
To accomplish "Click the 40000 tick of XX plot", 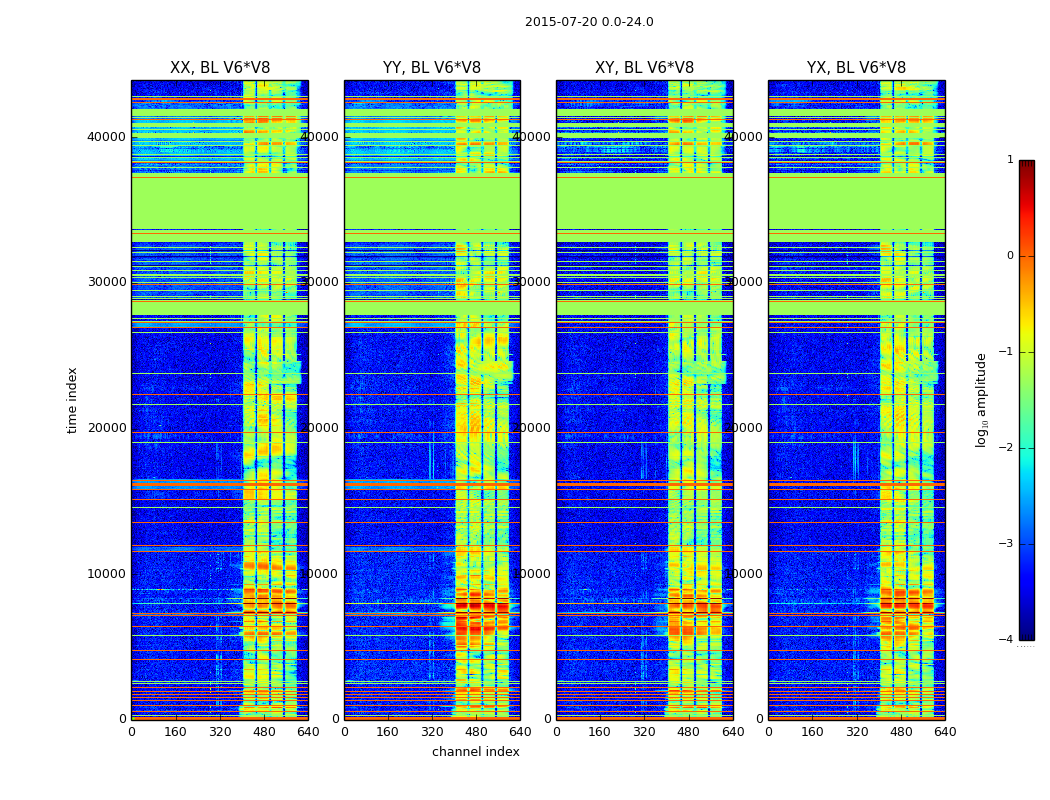I will coord(106,137).
